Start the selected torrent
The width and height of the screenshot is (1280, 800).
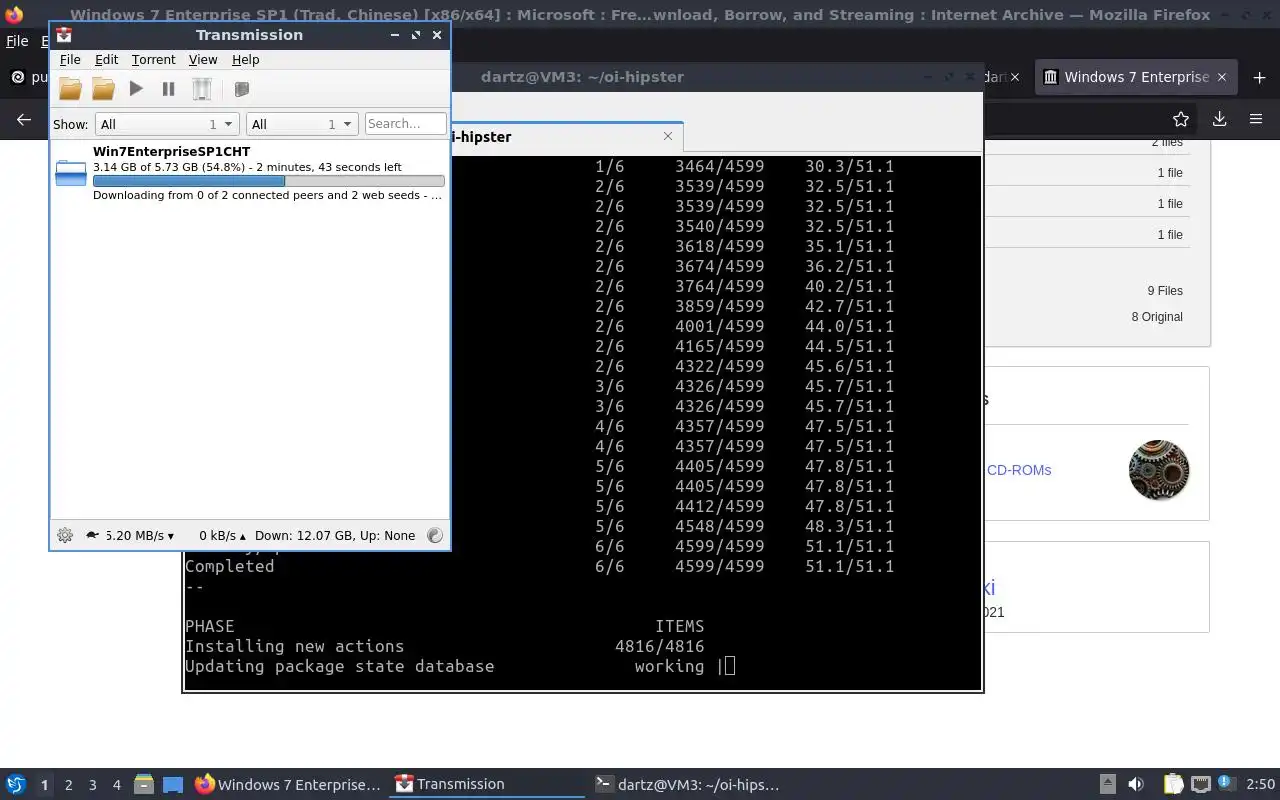click(136, 89)
